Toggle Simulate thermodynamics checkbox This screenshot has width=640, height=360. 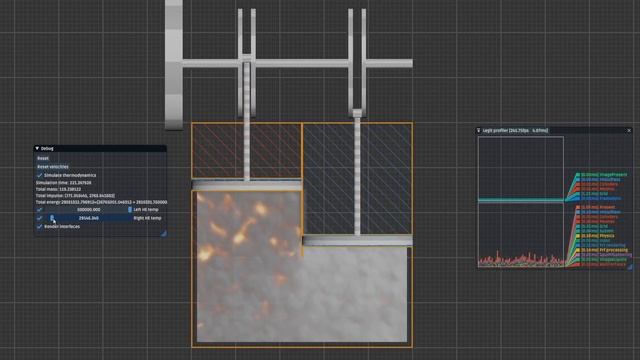(x=39, y=175)
